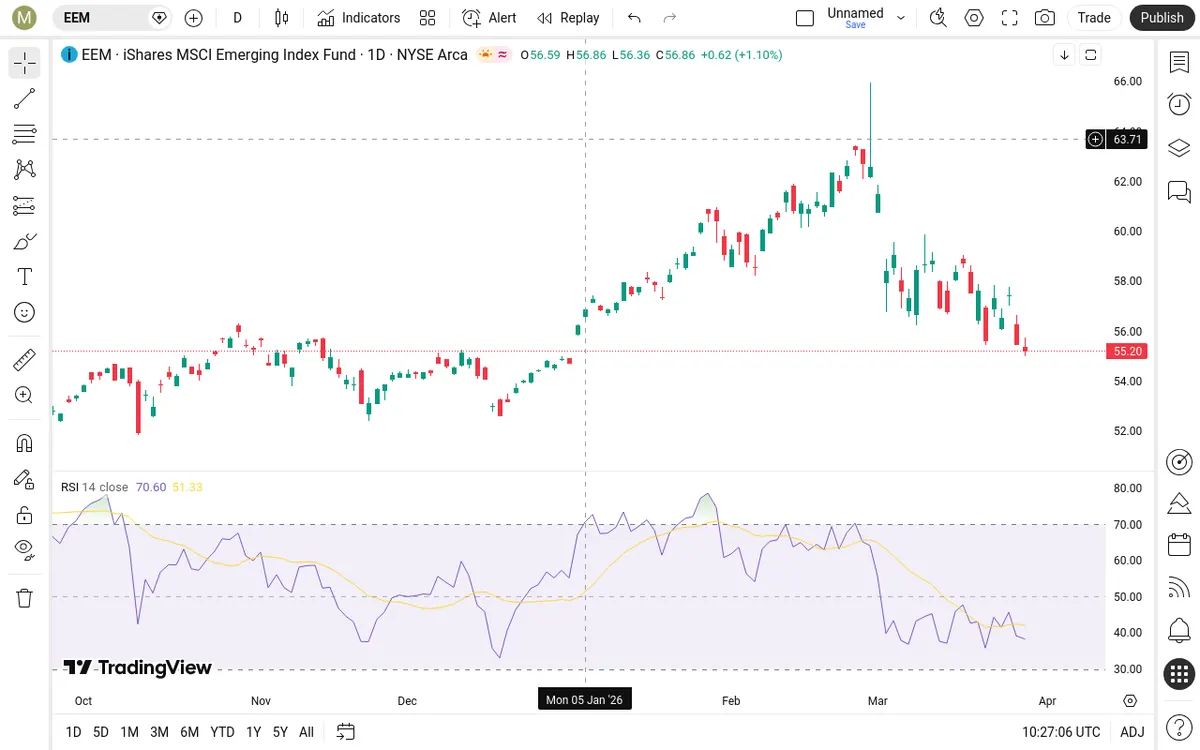
Task: Select the 1M date range
Action: (x=129, y=732)
